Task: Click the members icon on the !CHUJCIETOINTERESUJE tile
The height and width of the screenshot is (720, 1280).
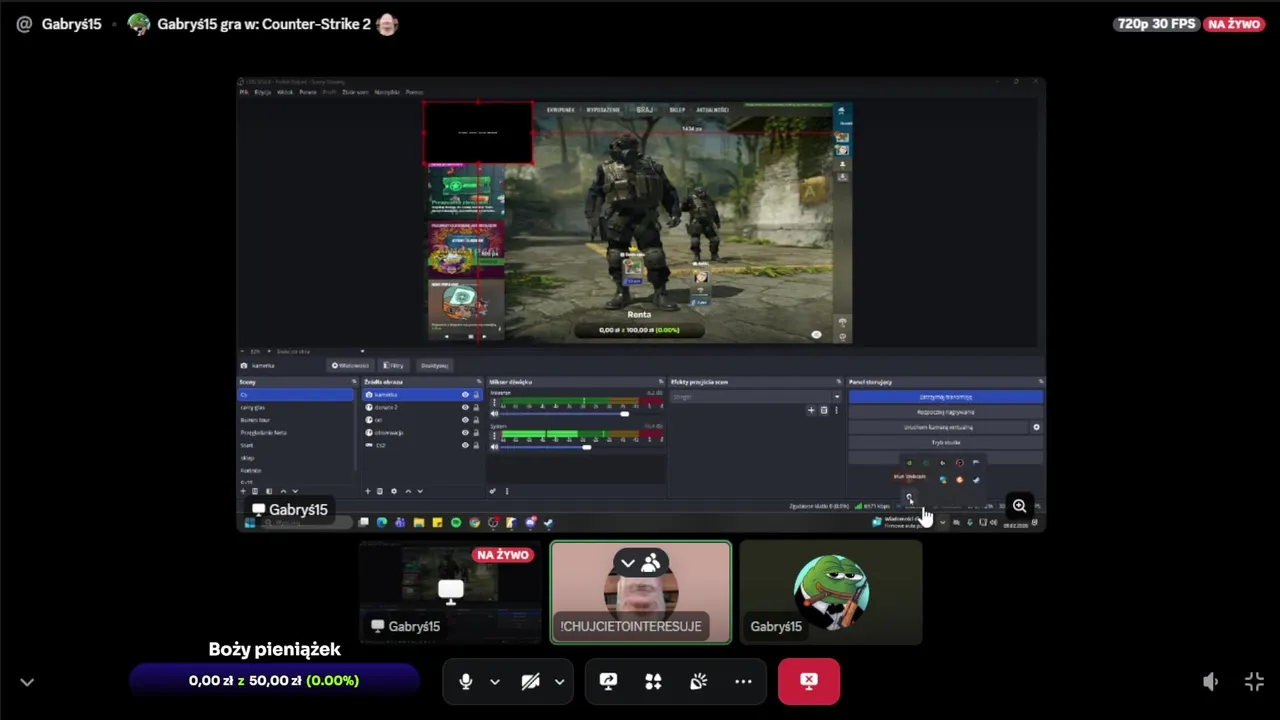Action: click(x=651, y=563)
